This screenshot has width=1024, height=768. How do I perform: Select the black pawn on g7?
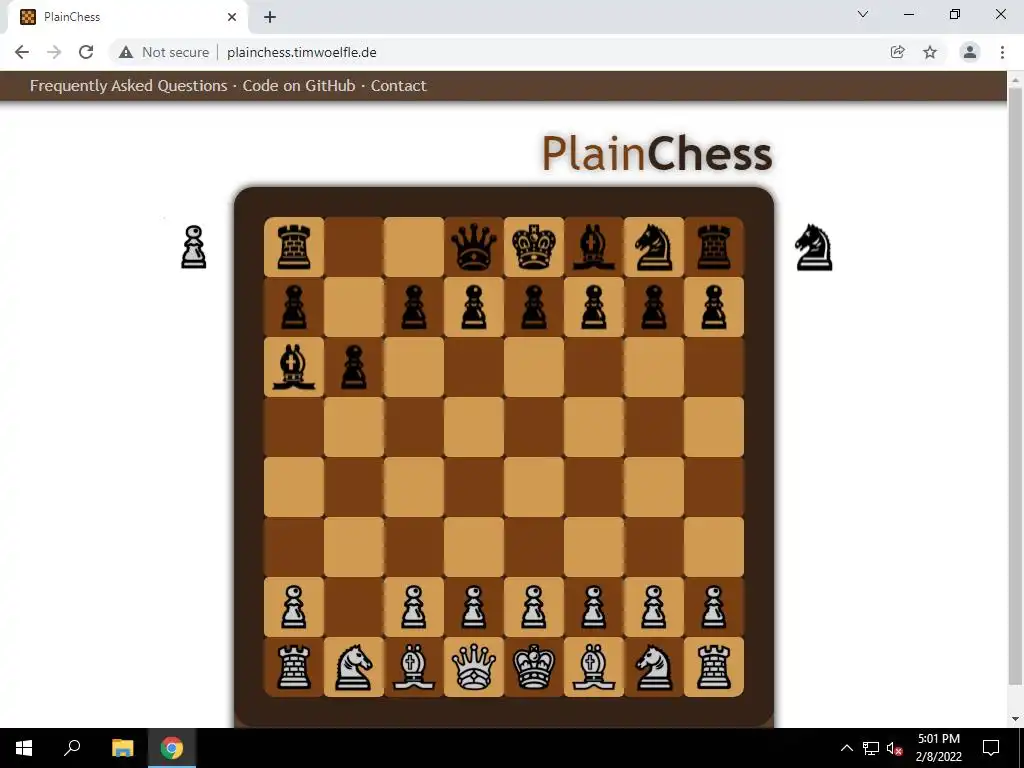pyautogui.click(x=654, y=307)
